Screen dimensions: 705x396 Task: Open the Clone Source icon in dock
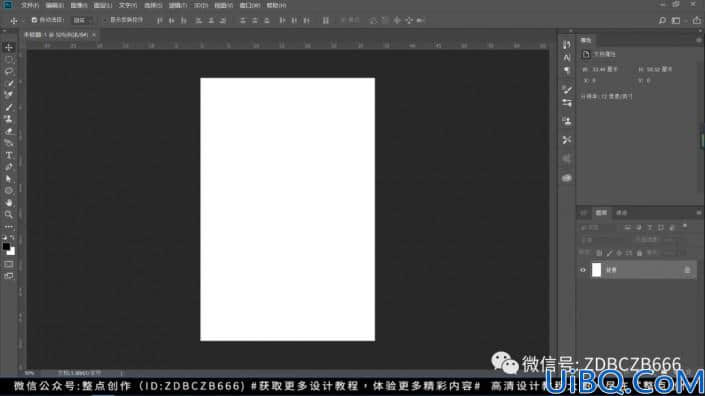coord(567,121)
